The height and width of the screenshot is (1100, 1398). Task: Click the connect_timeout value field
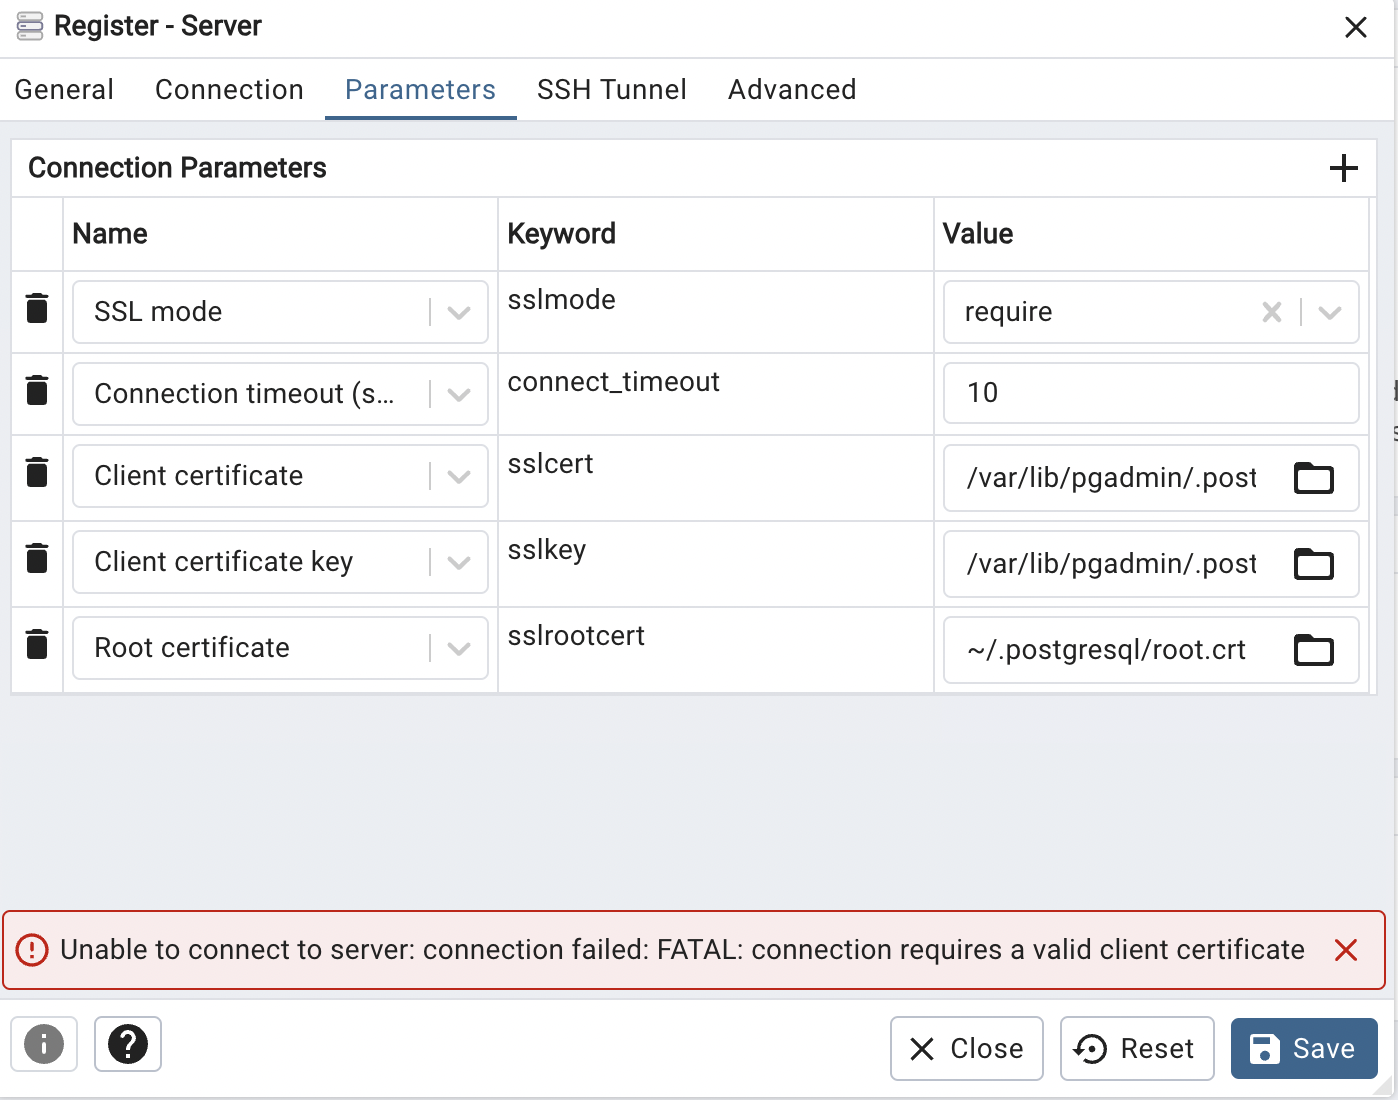(x=1150, y=393)
